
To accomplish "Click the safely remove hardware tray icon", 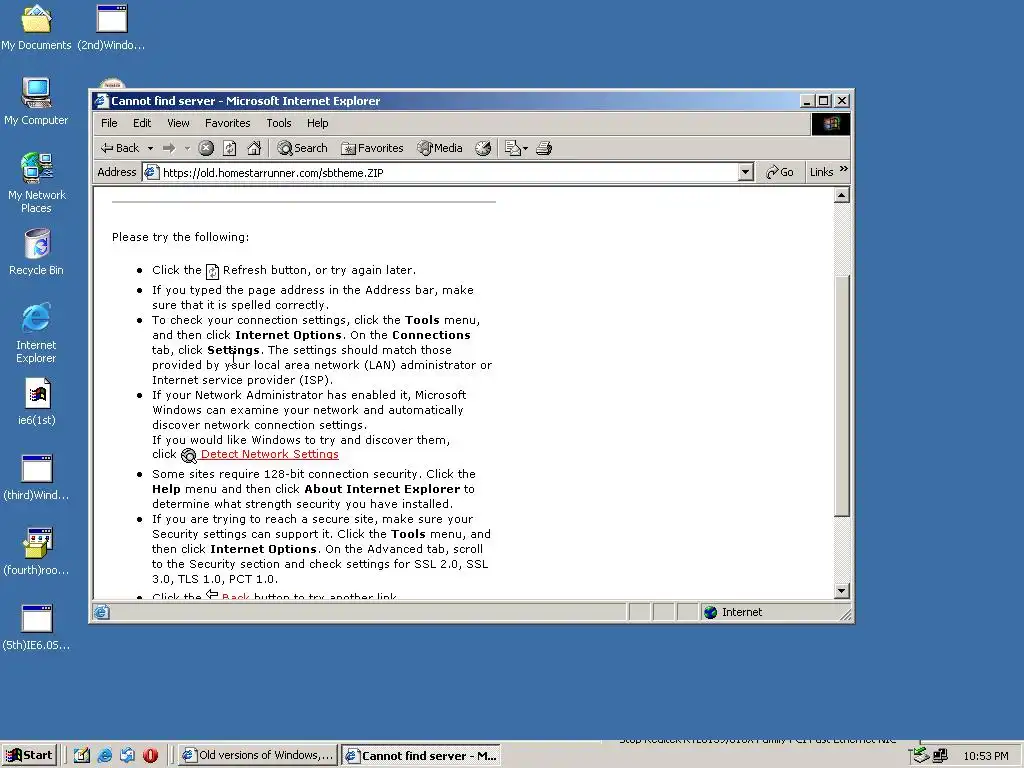I will [x=920, y=755].
